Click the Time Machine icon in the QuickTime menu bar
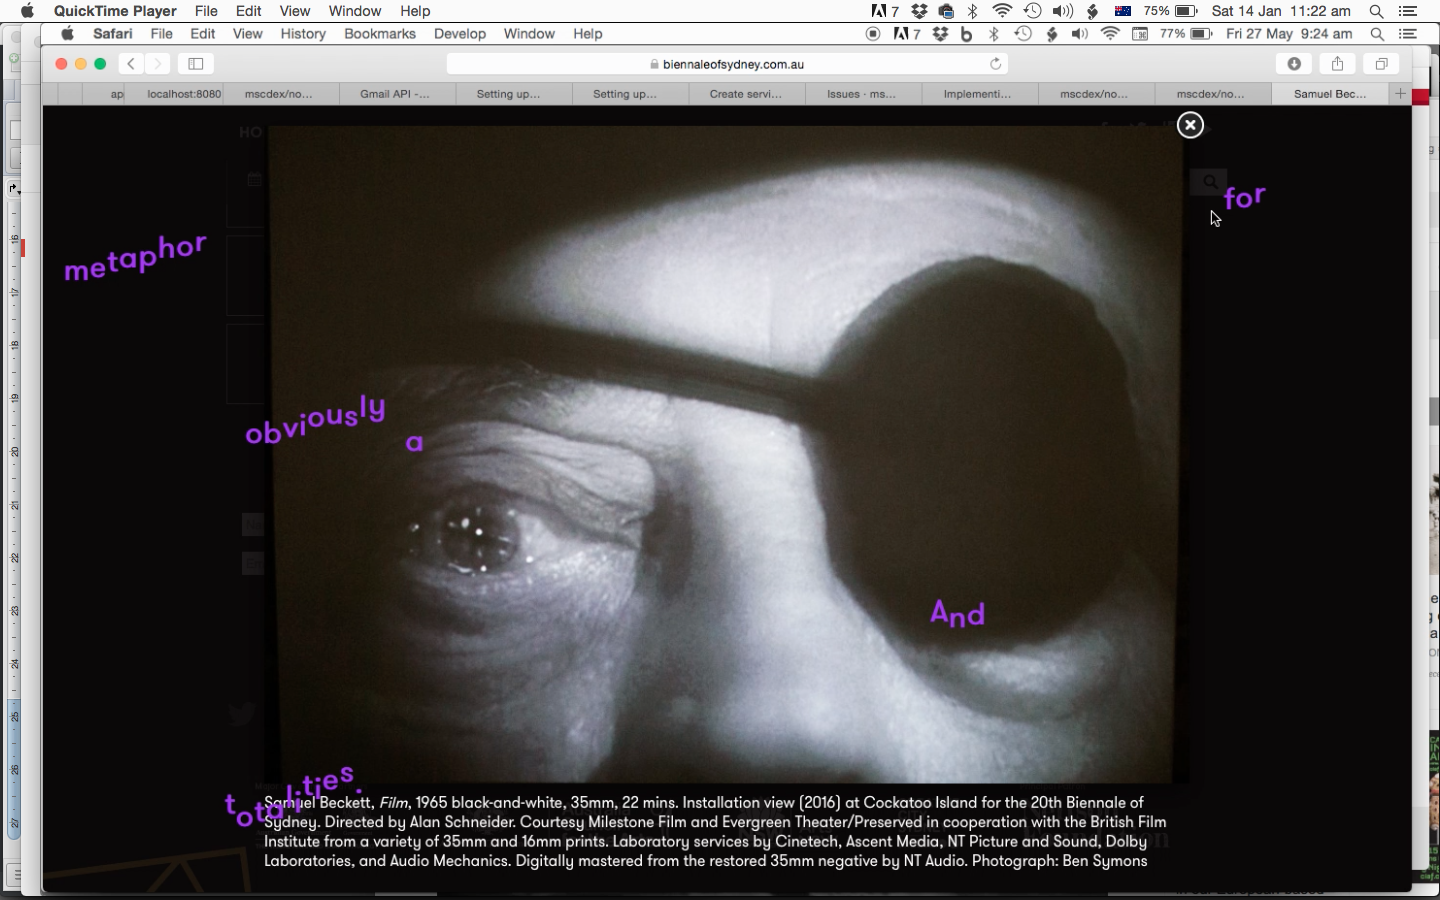Viewport: 1440px width, 900px height. pyautogui.click(x=1033, y=11)
